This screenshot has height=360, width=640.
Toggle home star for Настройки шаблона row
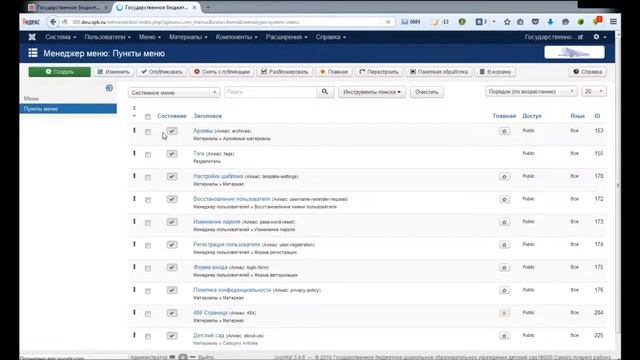tap(504, 176)
